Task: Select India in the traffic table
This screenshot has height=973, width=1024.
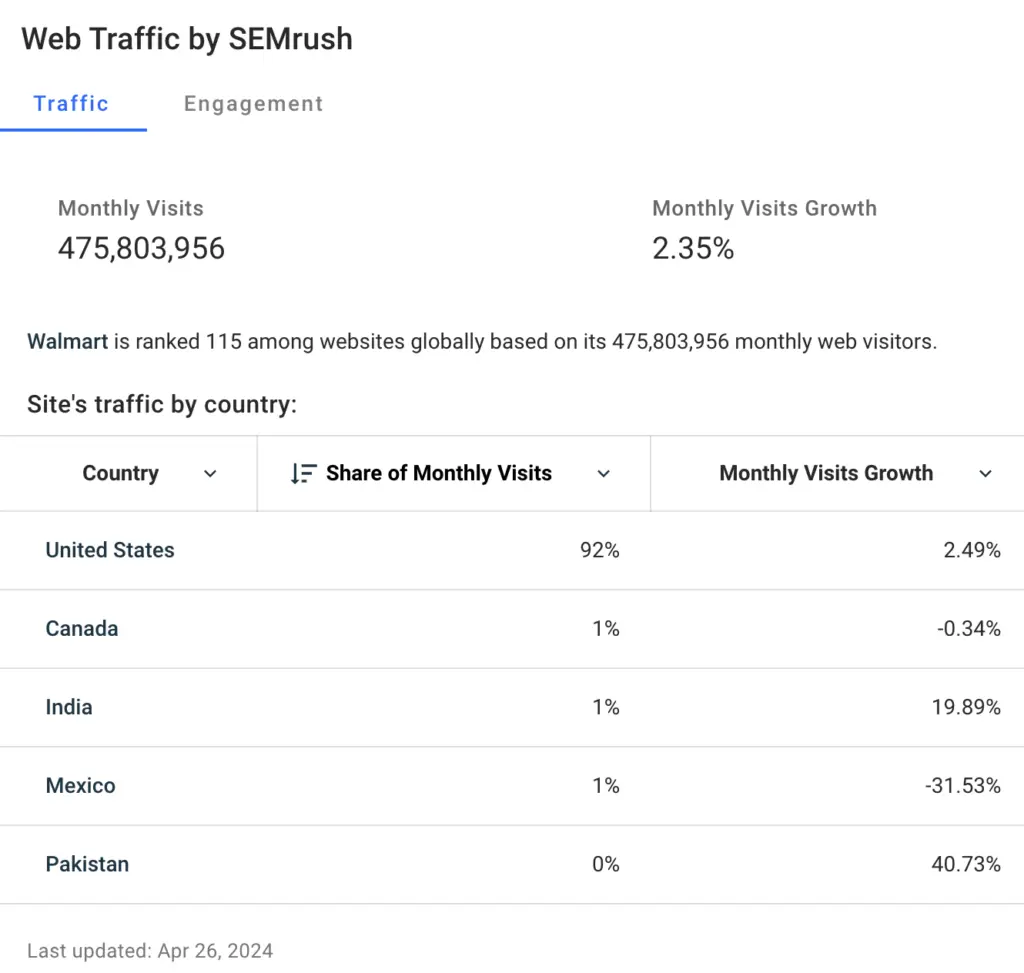Action: [68, 707]
